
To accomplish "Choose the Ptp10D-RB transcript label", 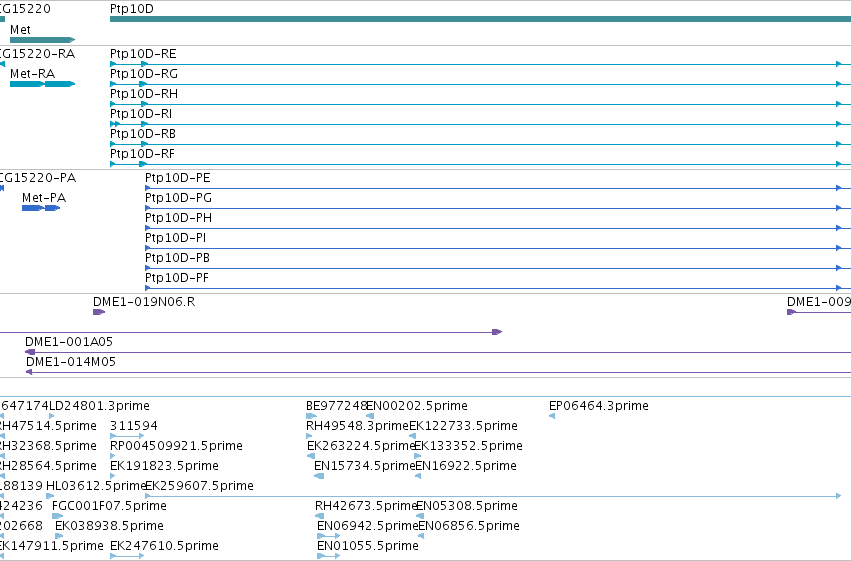I will [x=143, y=134].
